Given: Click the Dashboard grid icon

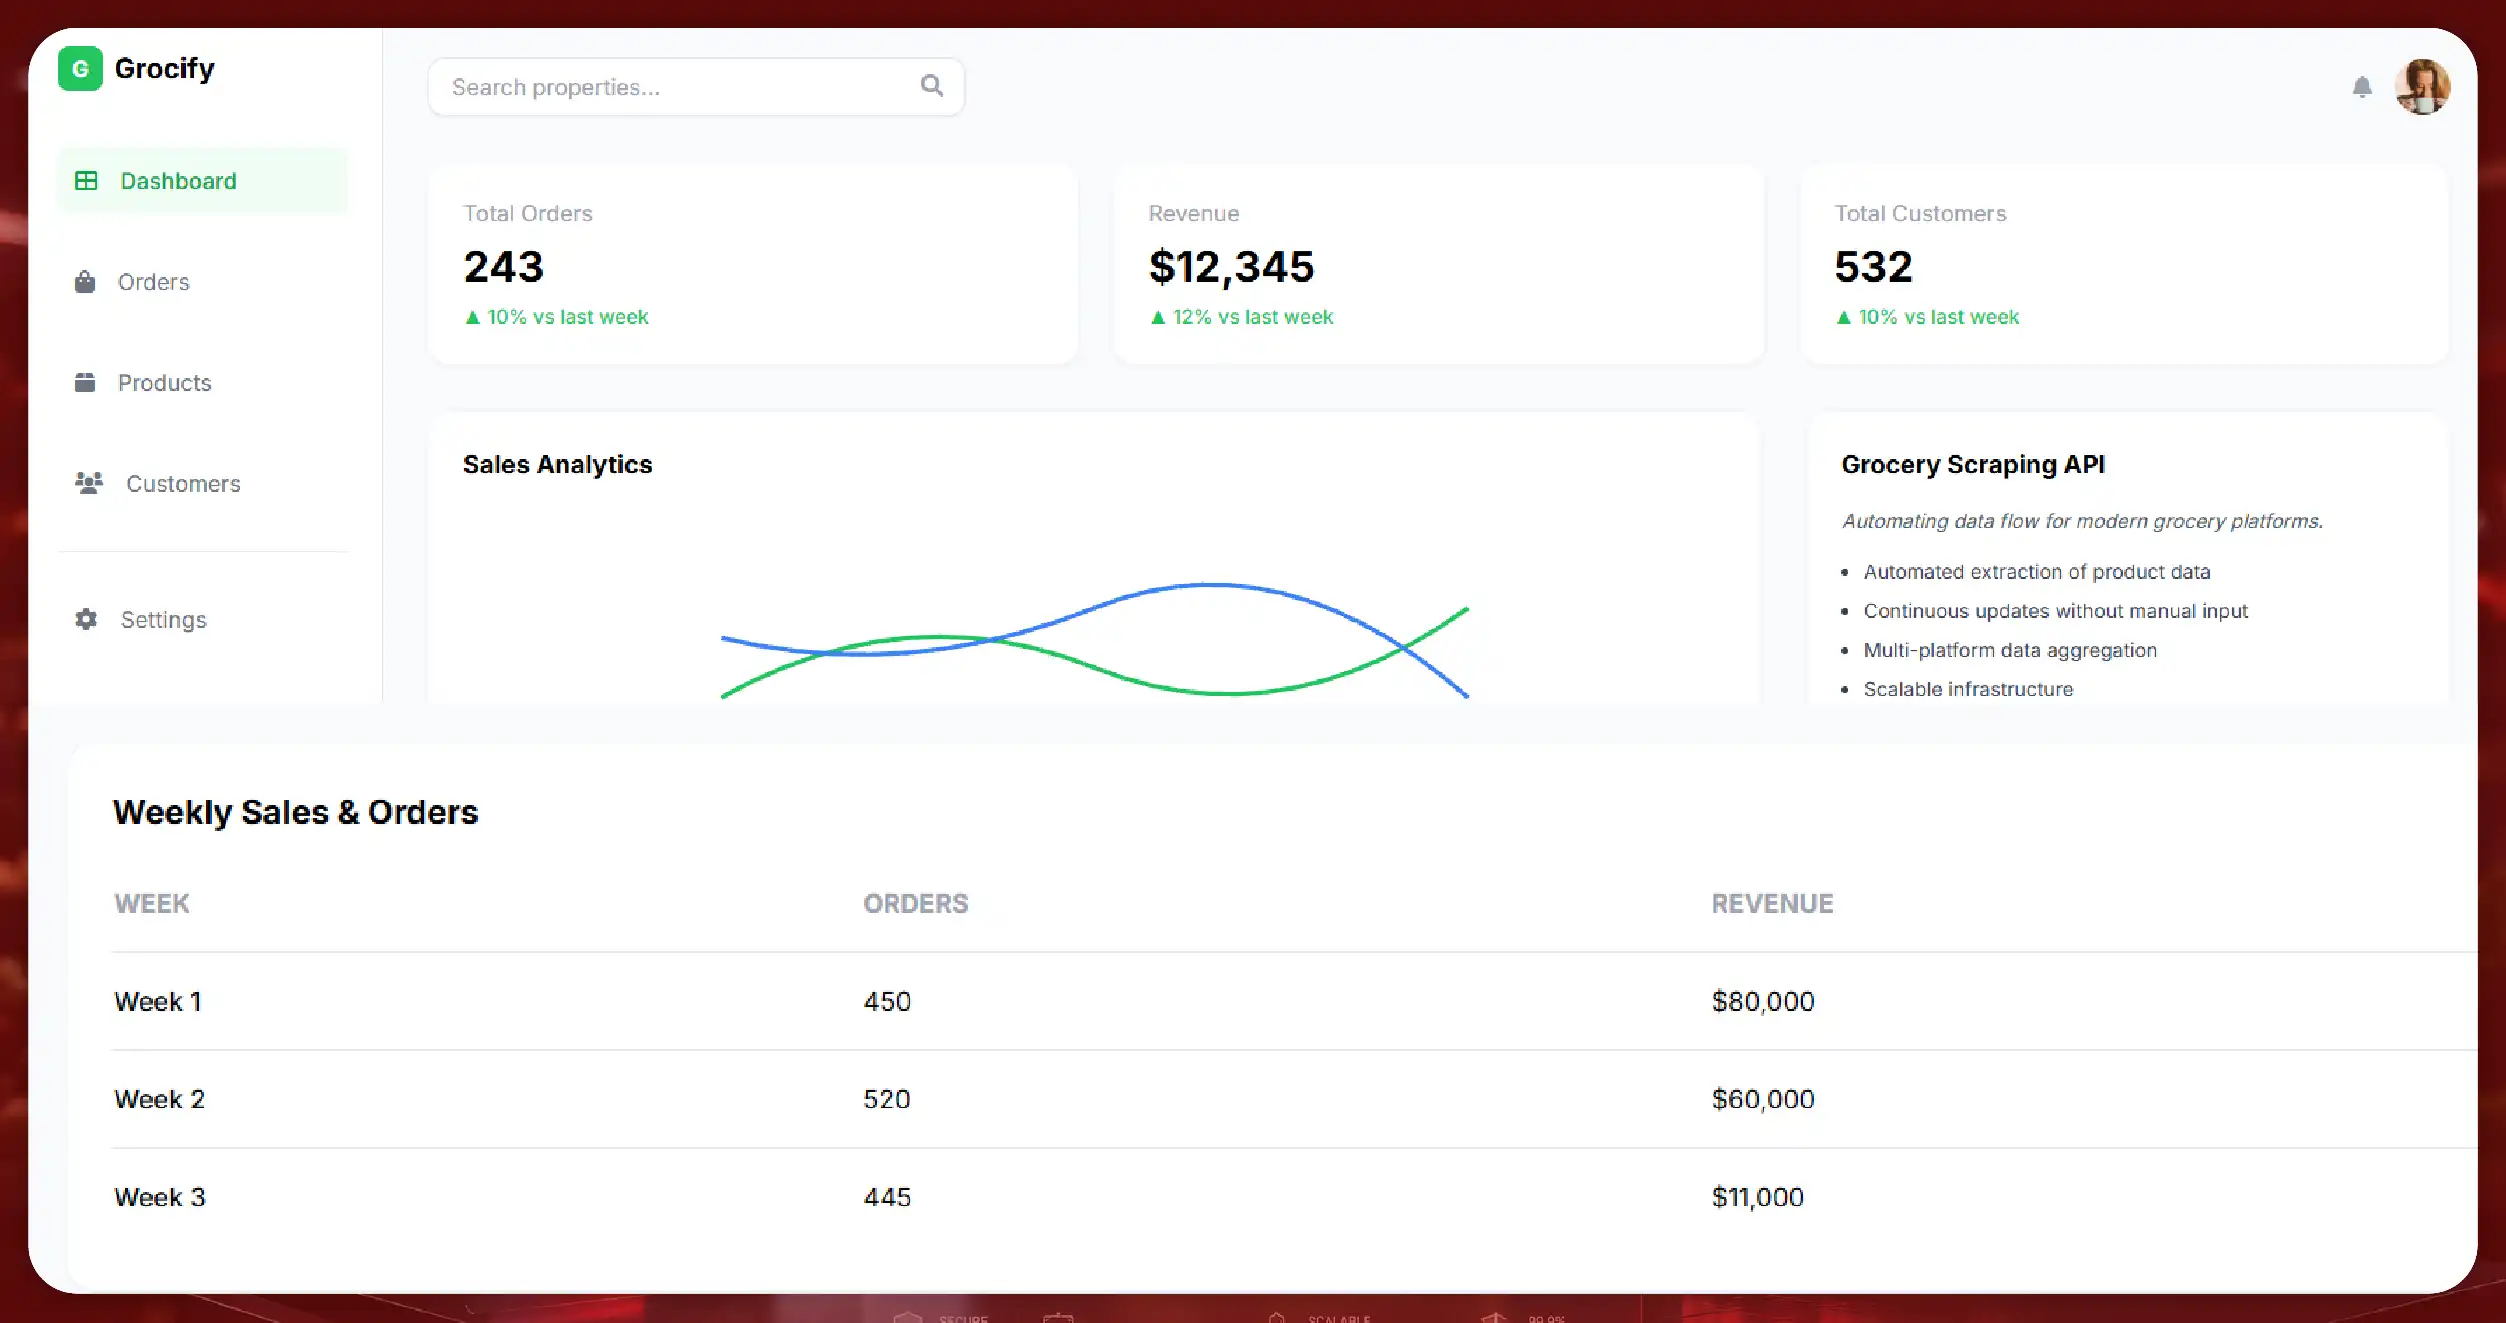Looking at the screenshot, I should point(86,181).
